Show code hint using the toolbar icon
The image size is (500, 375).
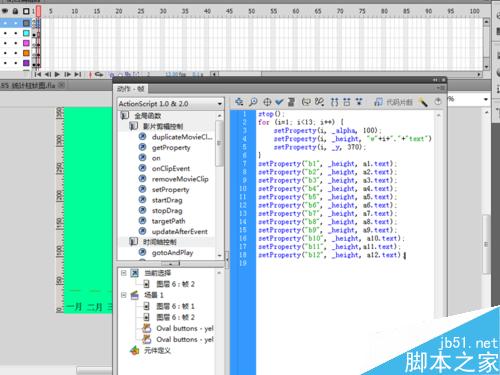pos(306,102)
